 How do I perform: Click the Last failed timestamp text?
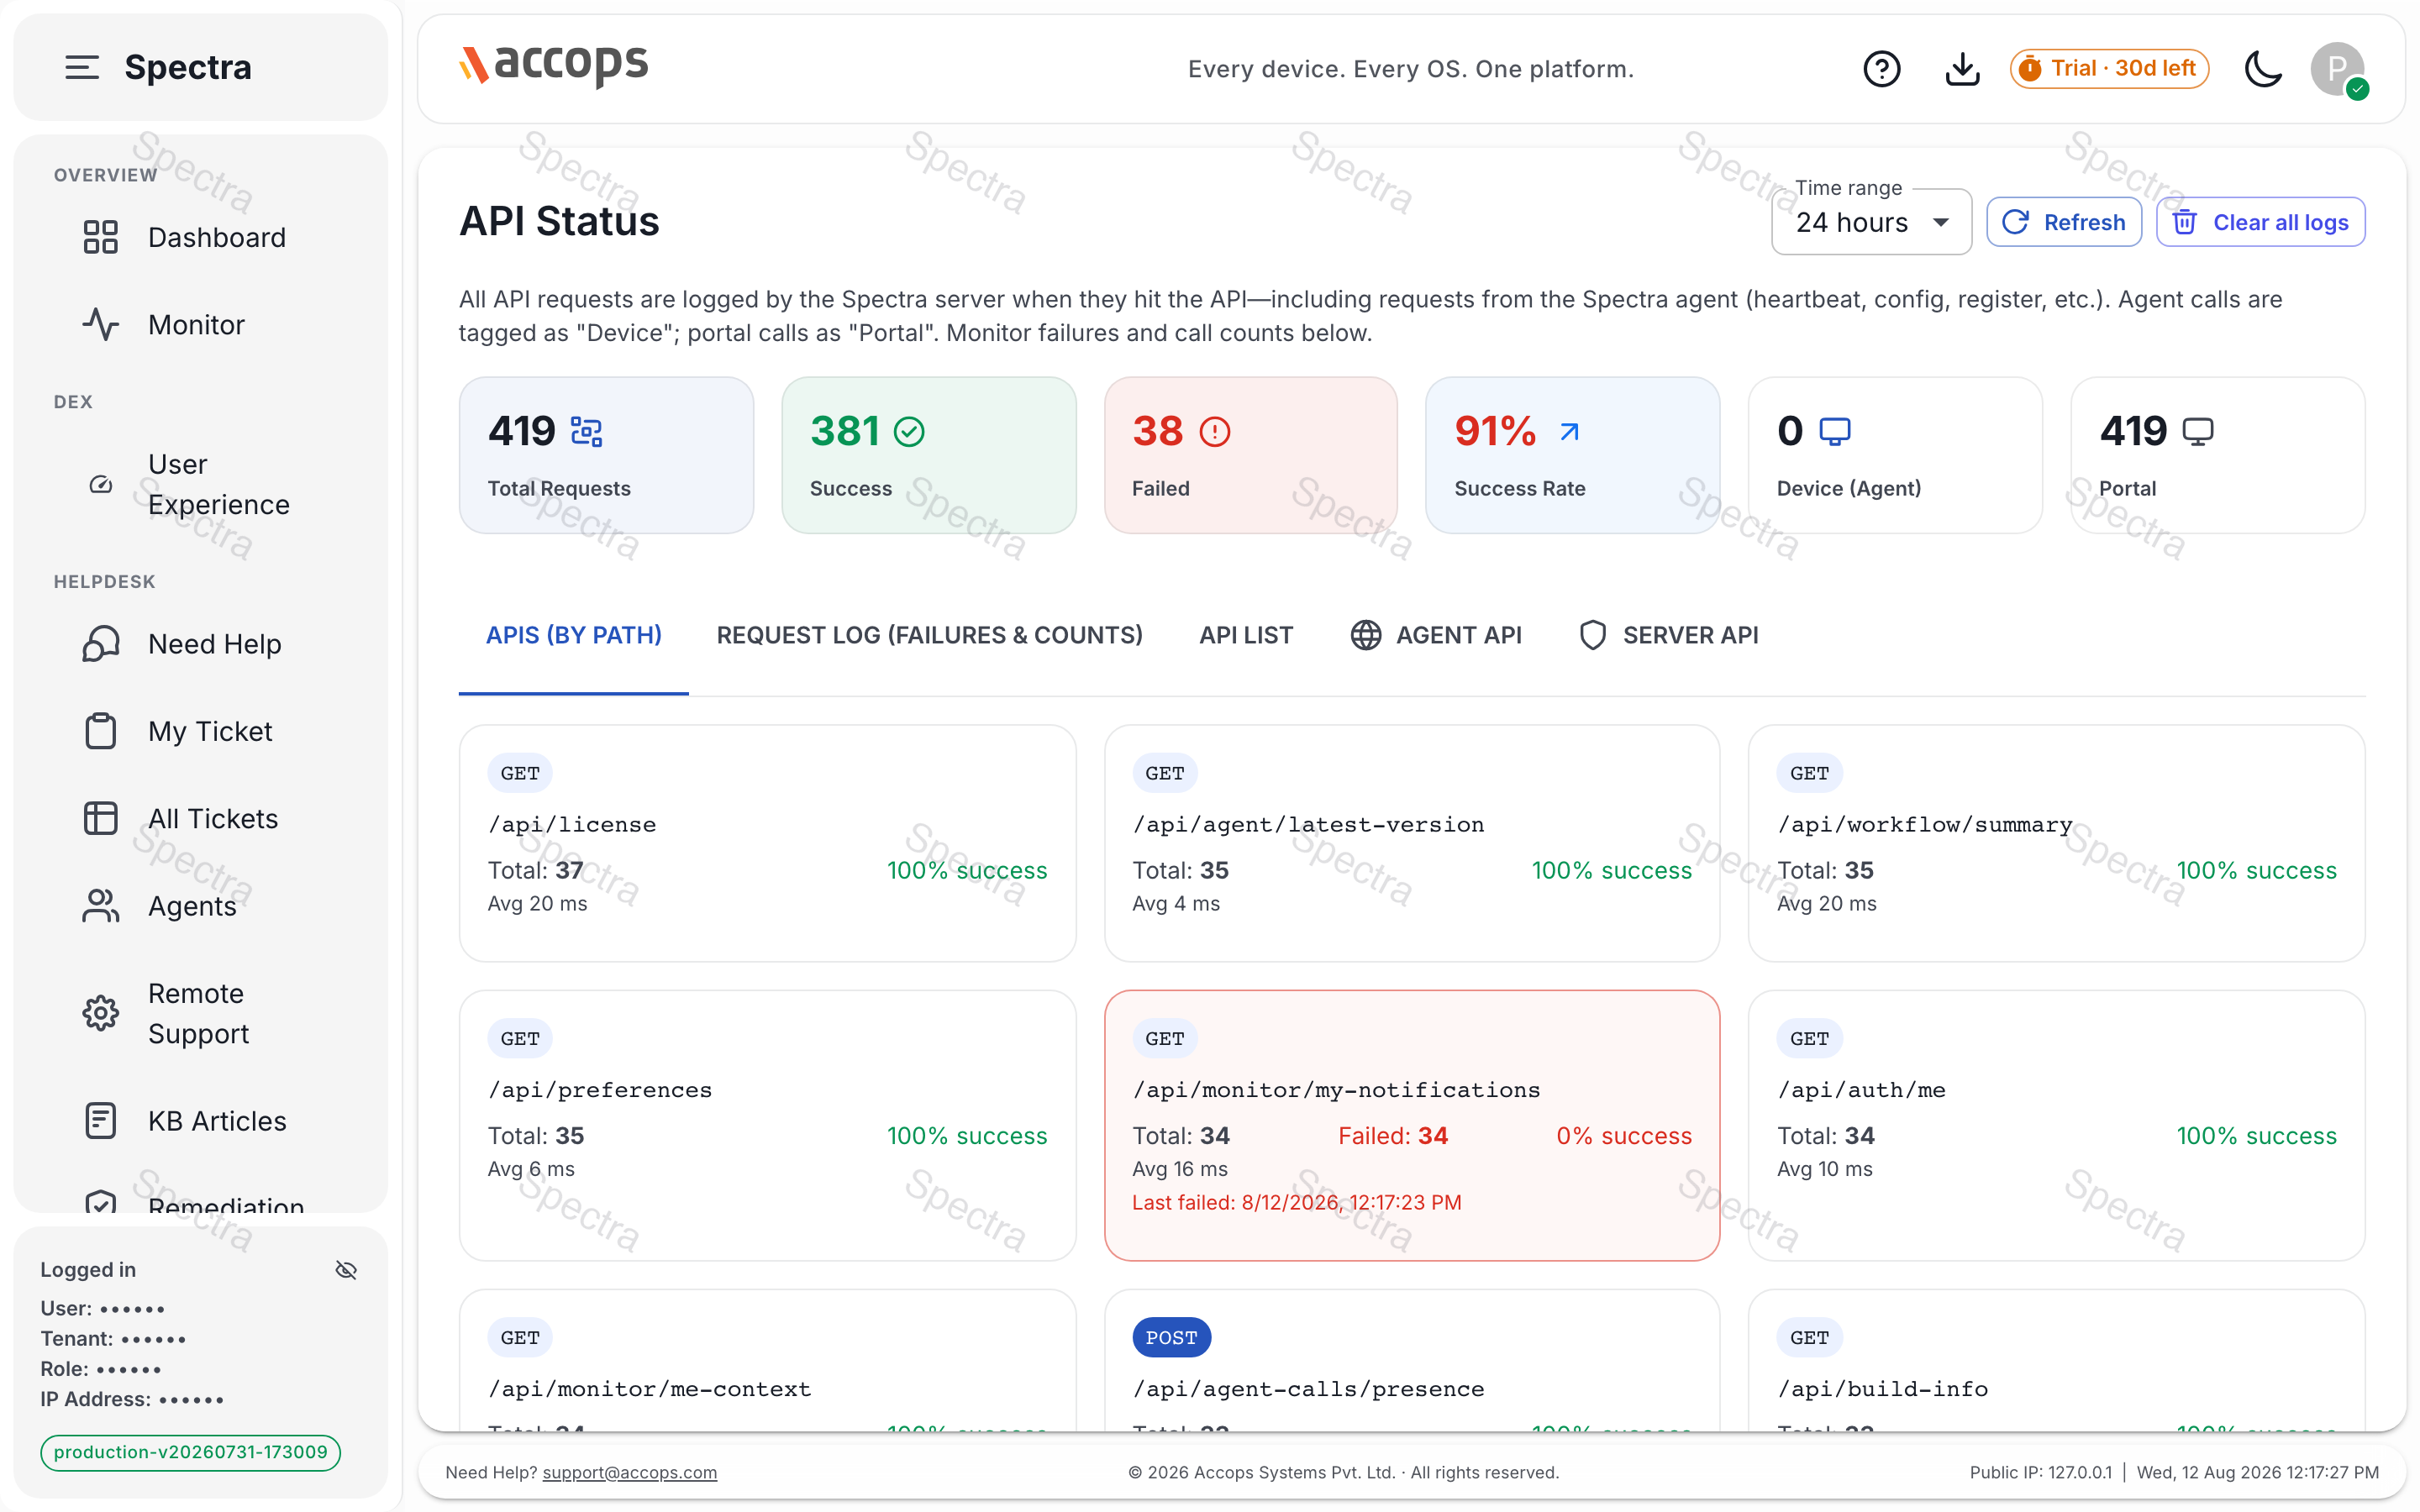(x=1297, y=1202)
